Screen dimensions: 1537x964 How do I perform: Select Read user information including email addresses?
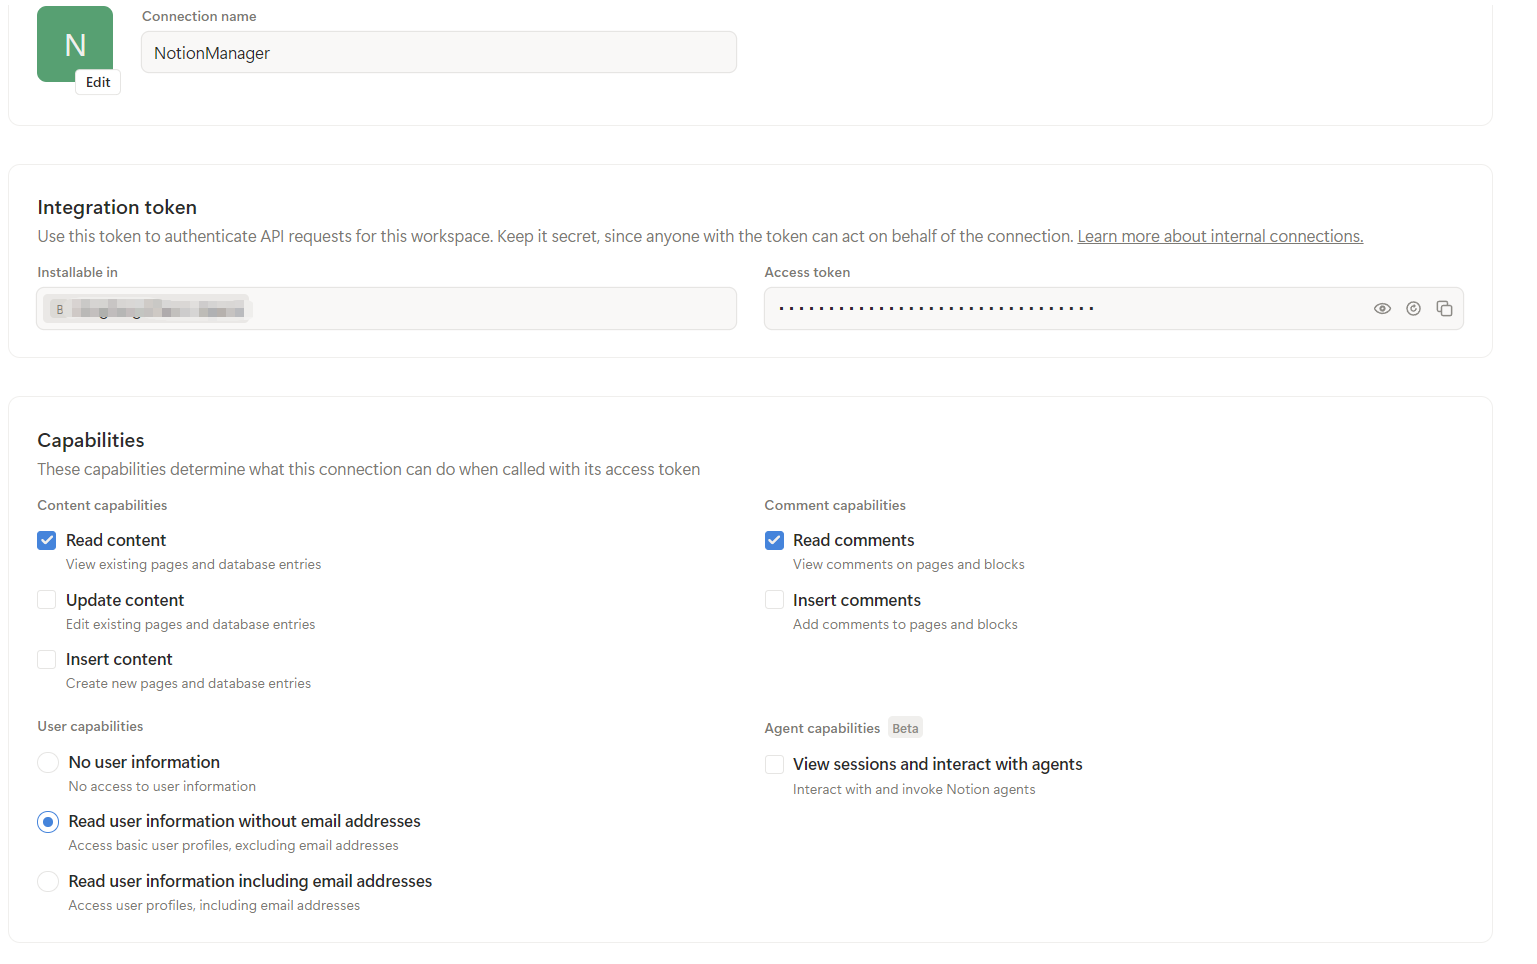(x=48, y=882)
